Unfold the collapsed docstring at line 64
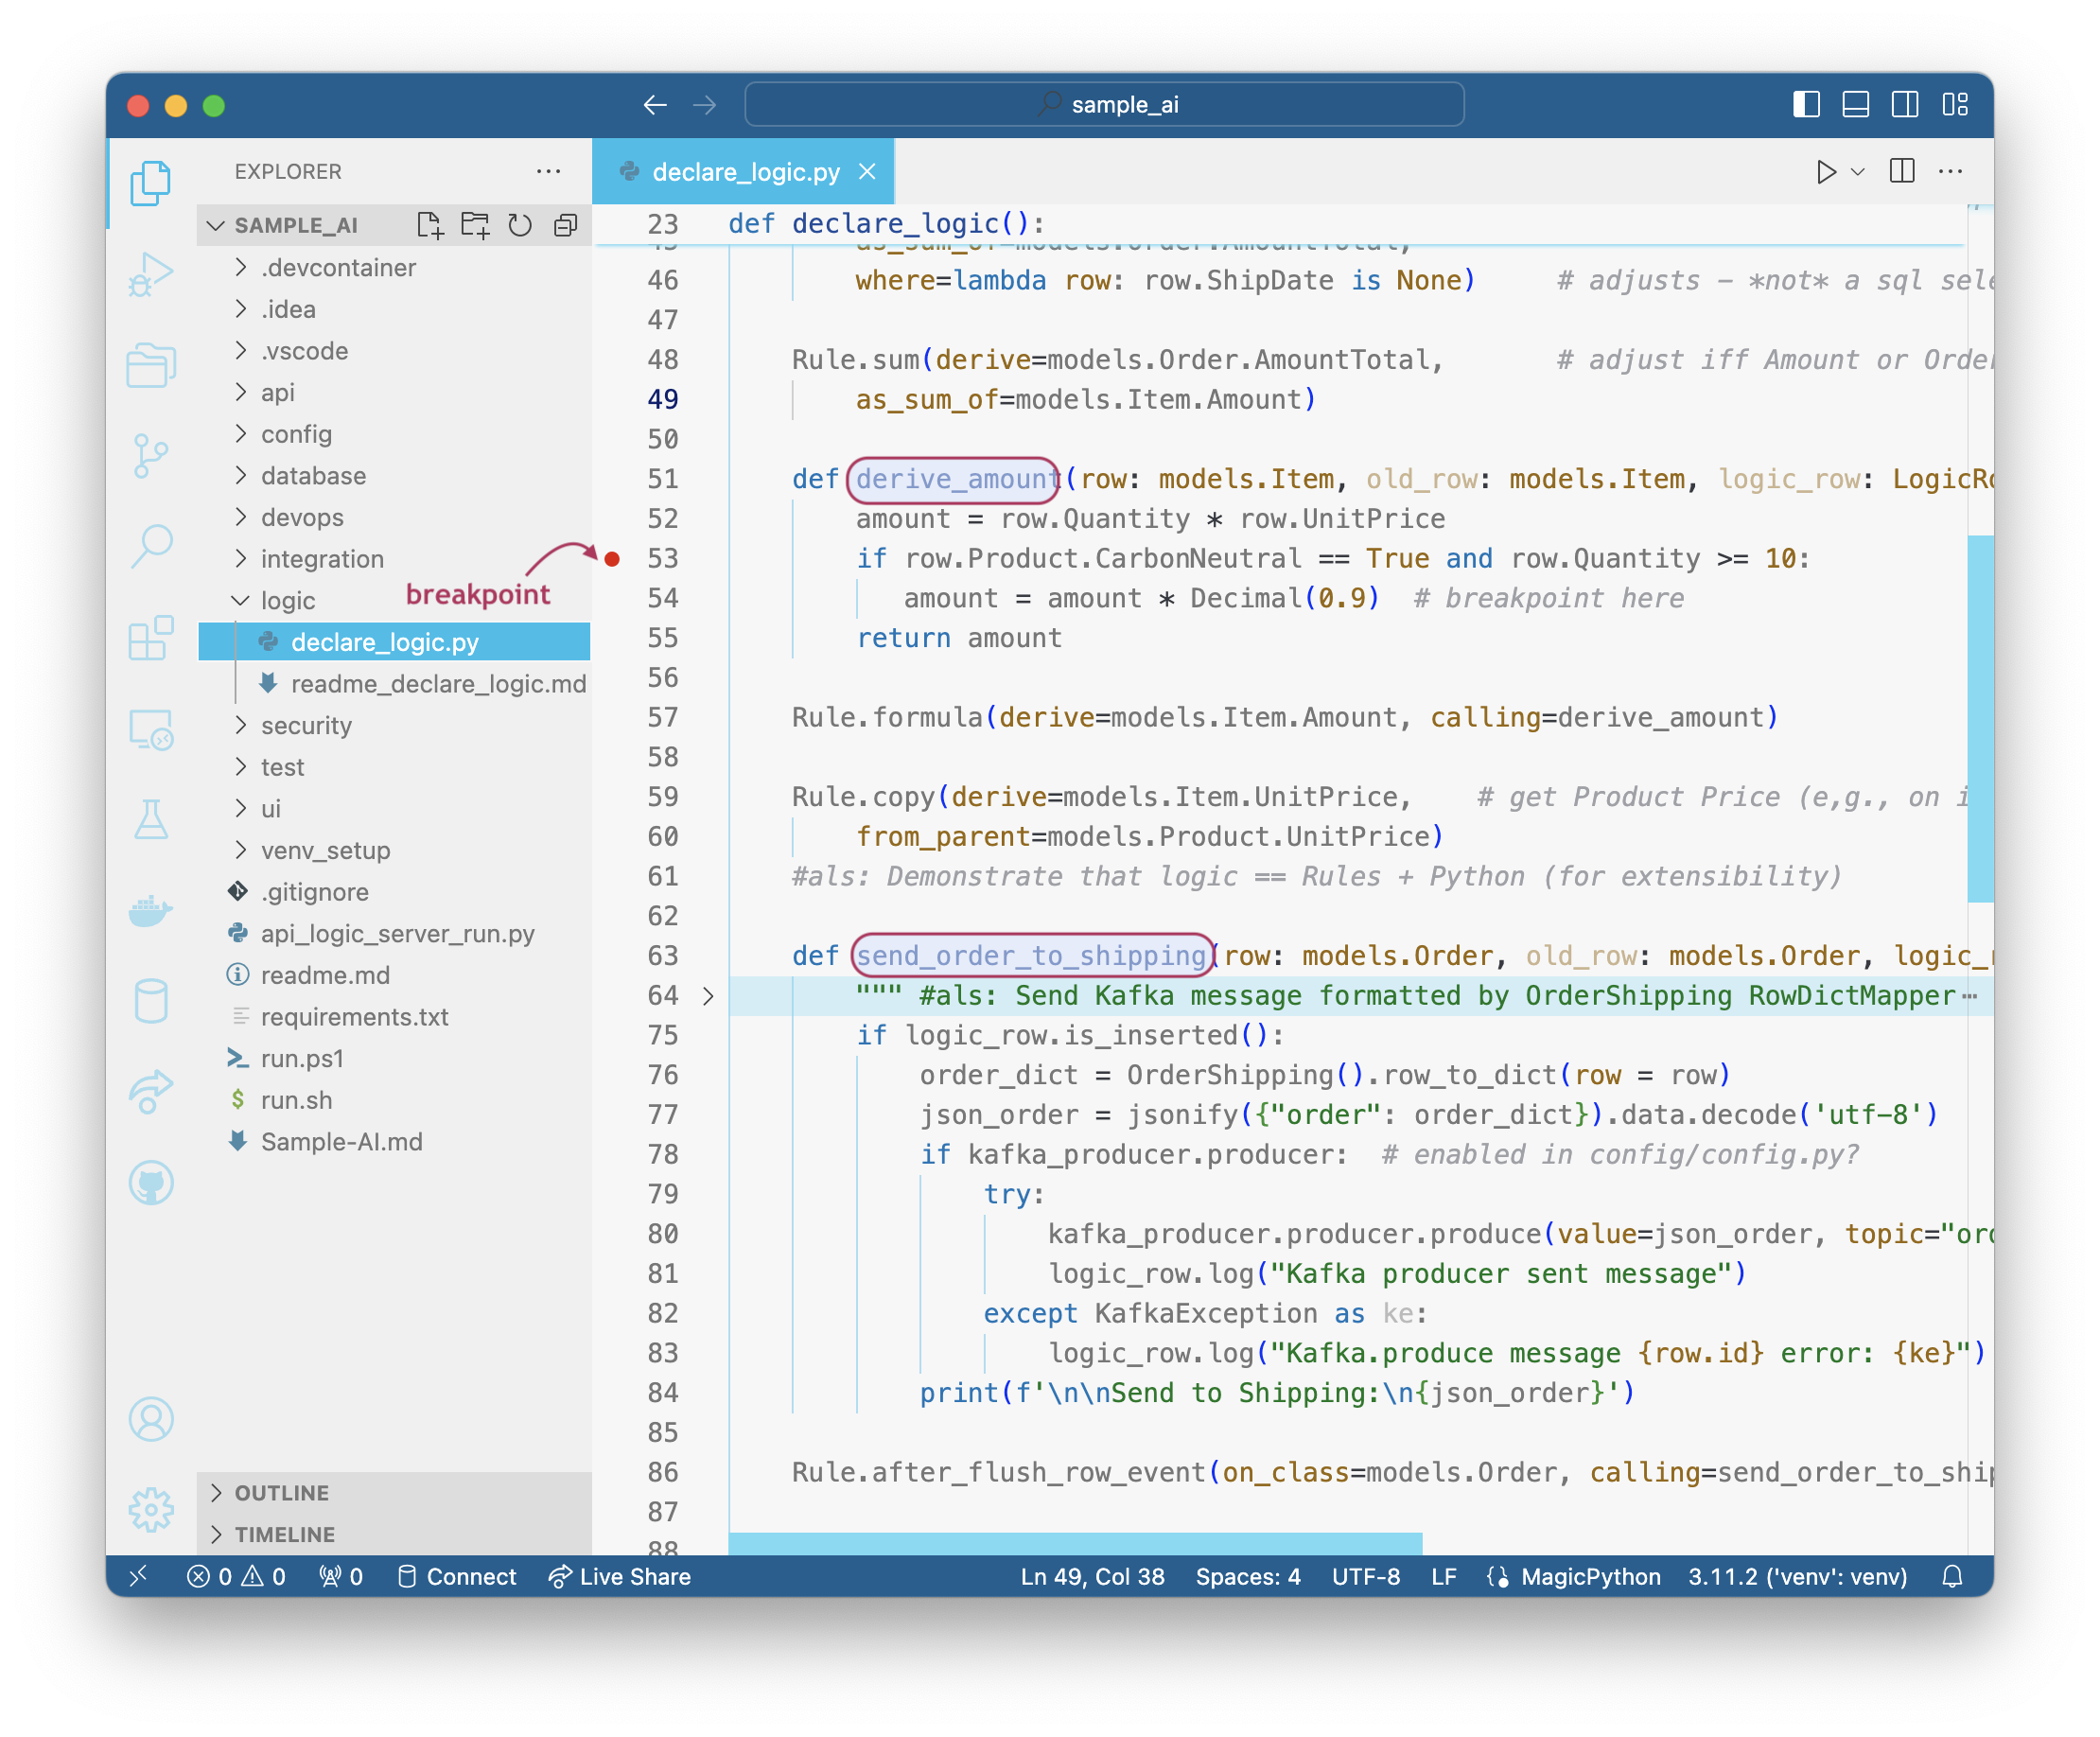2100x1737 pixels. pyautogui.click(x=708, y=996)
